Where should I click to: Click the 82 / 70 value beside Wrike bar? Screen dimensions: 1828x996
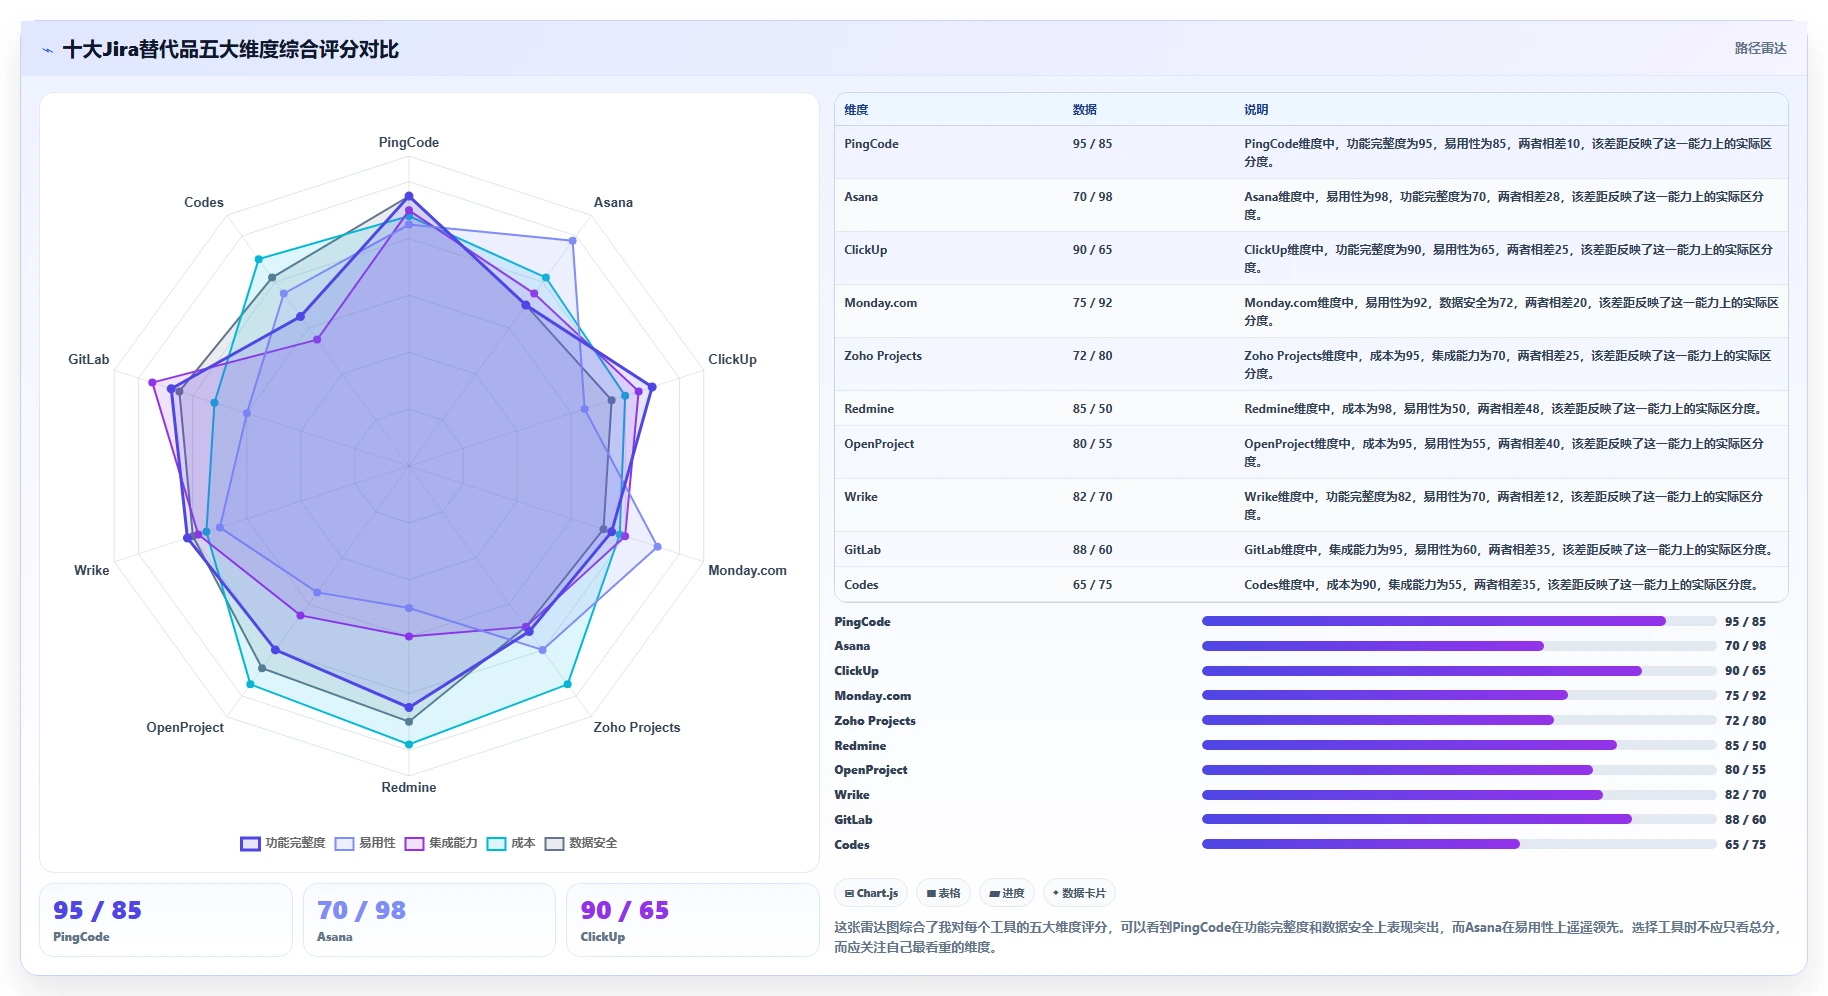point(1745,795)
